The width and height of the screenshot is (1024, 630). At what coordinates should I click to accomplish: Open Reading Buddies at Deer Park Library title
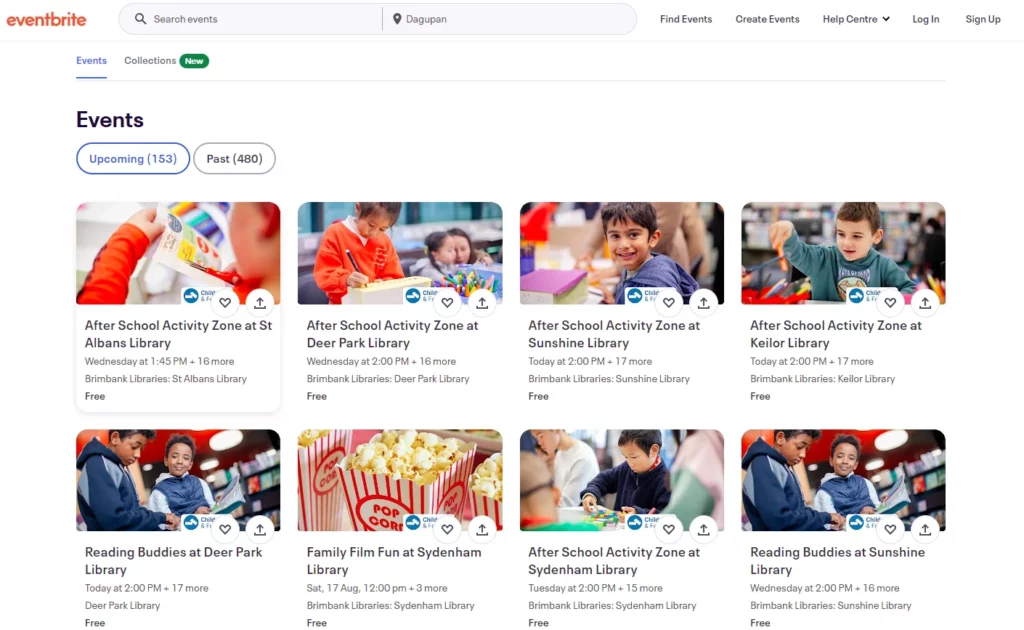[174, 560]
